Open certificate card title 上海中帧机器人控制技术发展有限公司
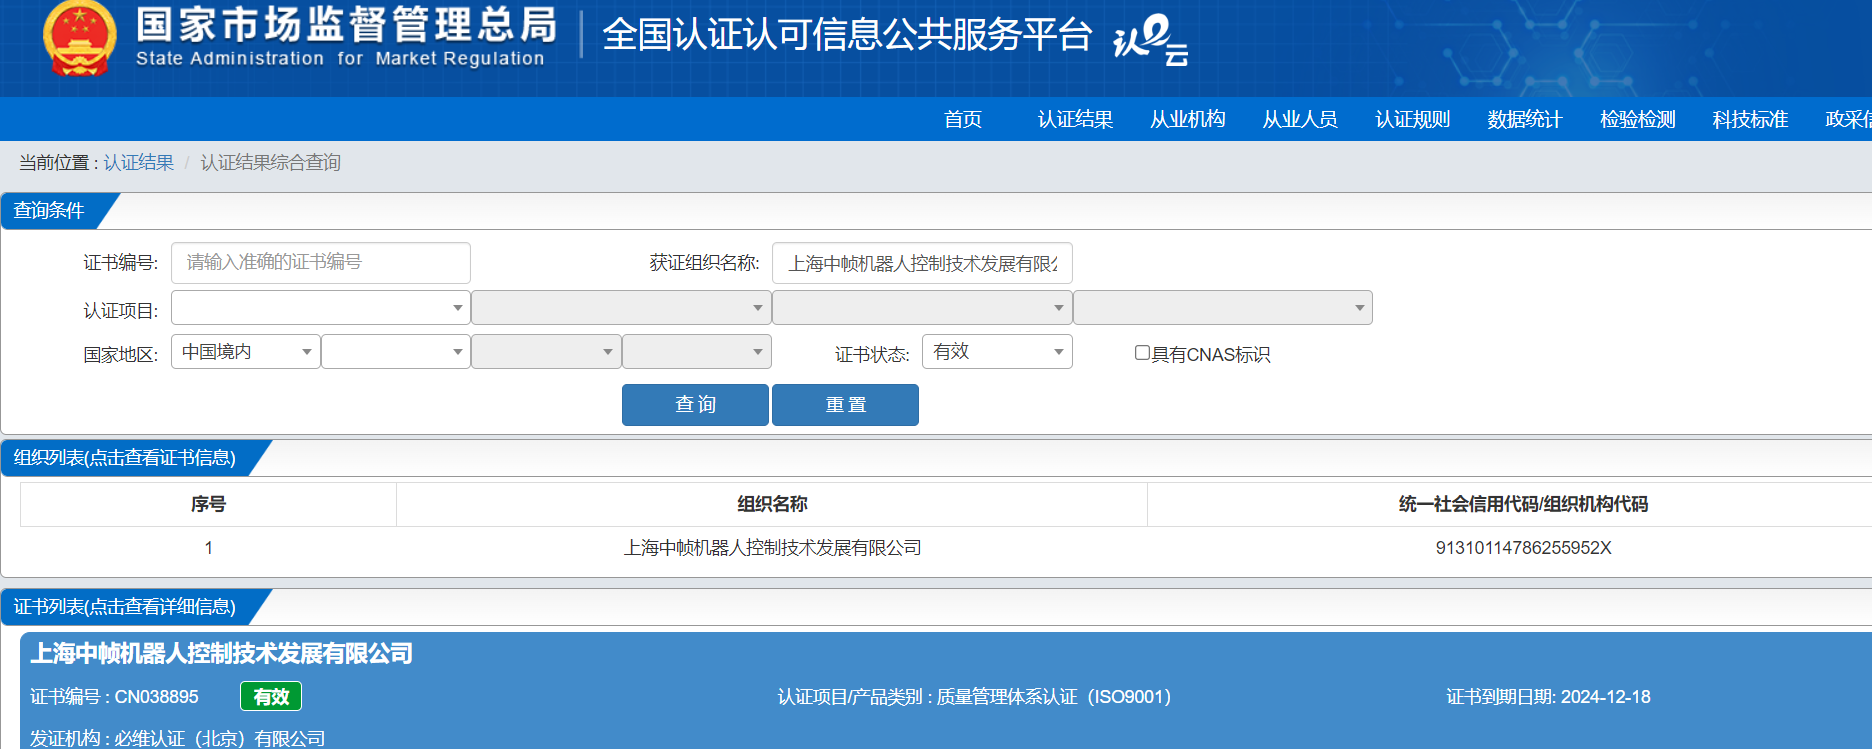 [x=221, y=654]
